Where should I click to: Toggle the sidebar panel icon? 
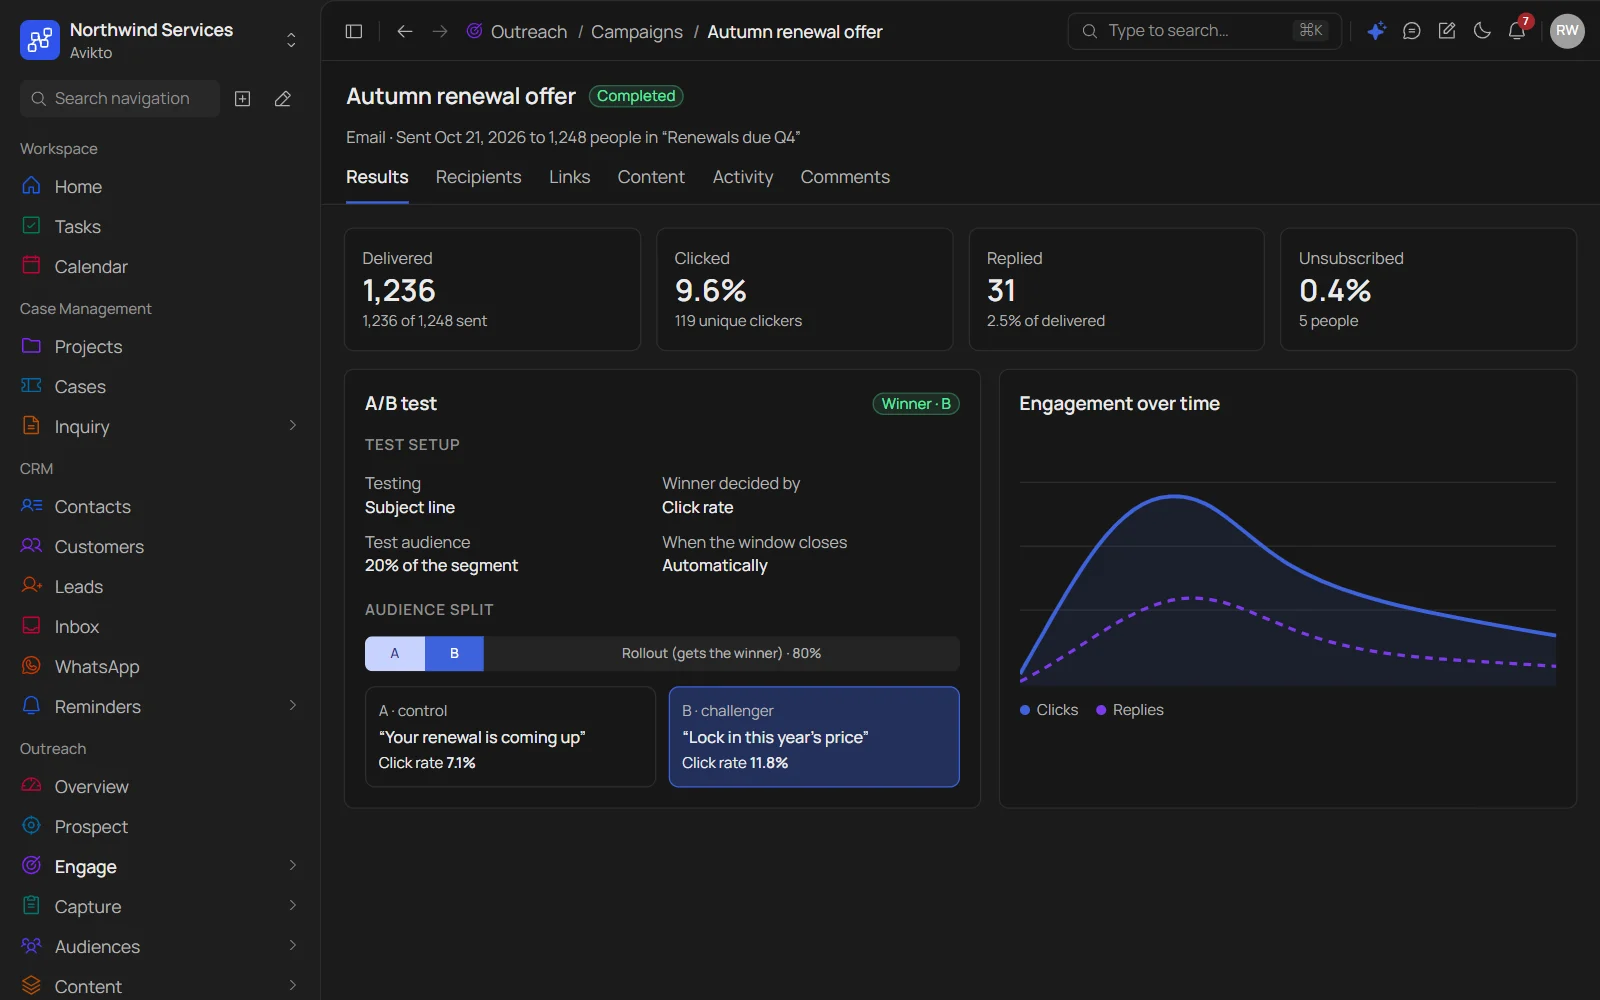354,31
